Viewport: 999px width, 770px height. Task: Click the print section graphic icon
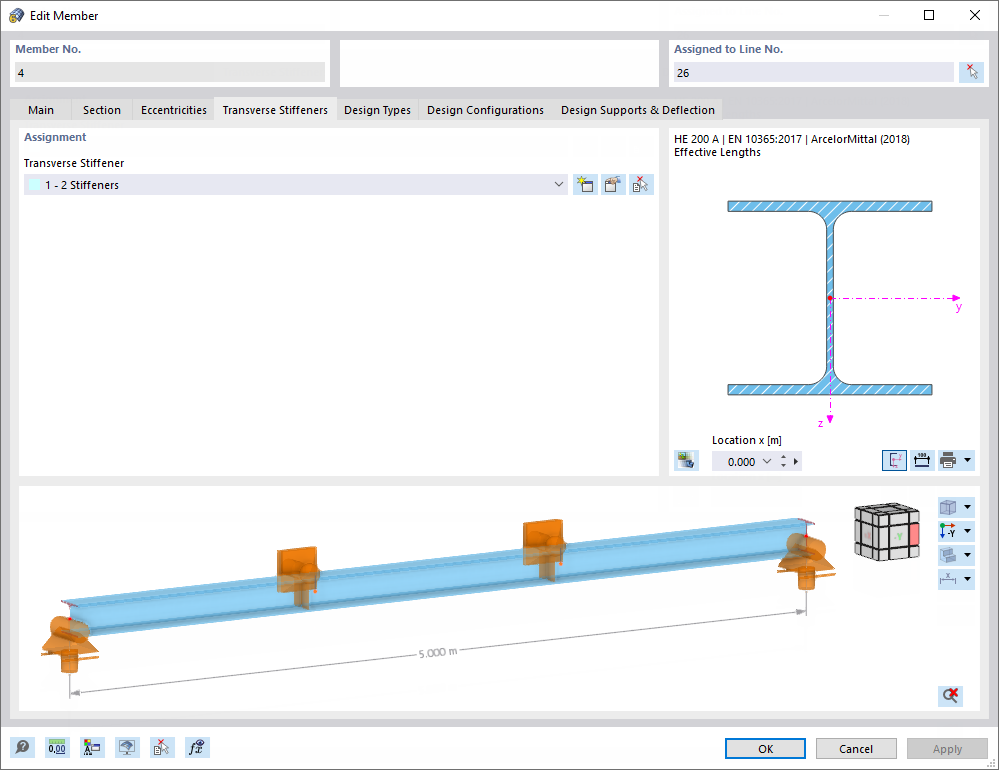click(948, 460)
